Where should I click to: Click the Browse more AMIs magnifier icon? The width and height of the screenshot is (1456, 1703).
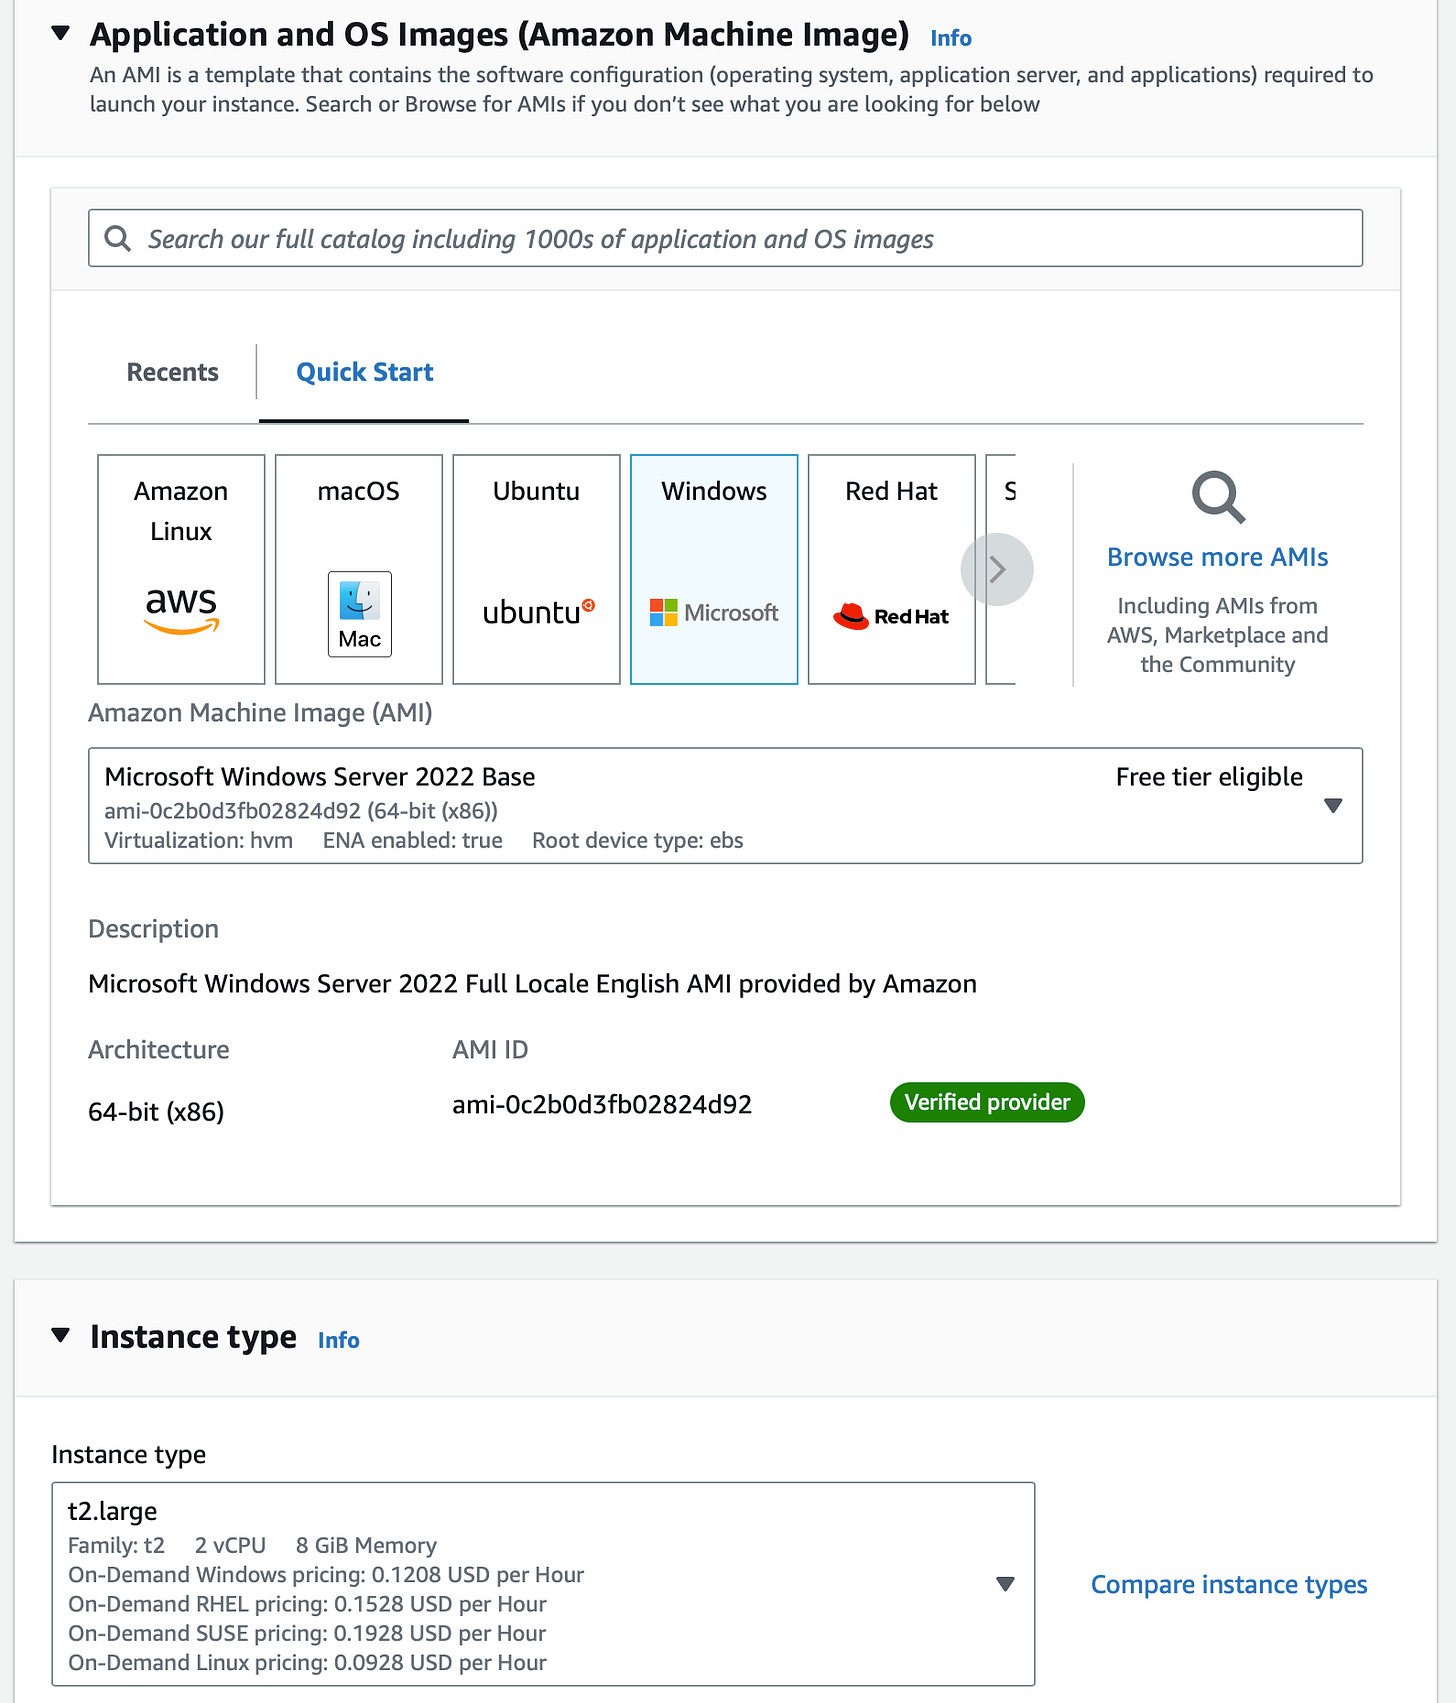[1218, 497]
